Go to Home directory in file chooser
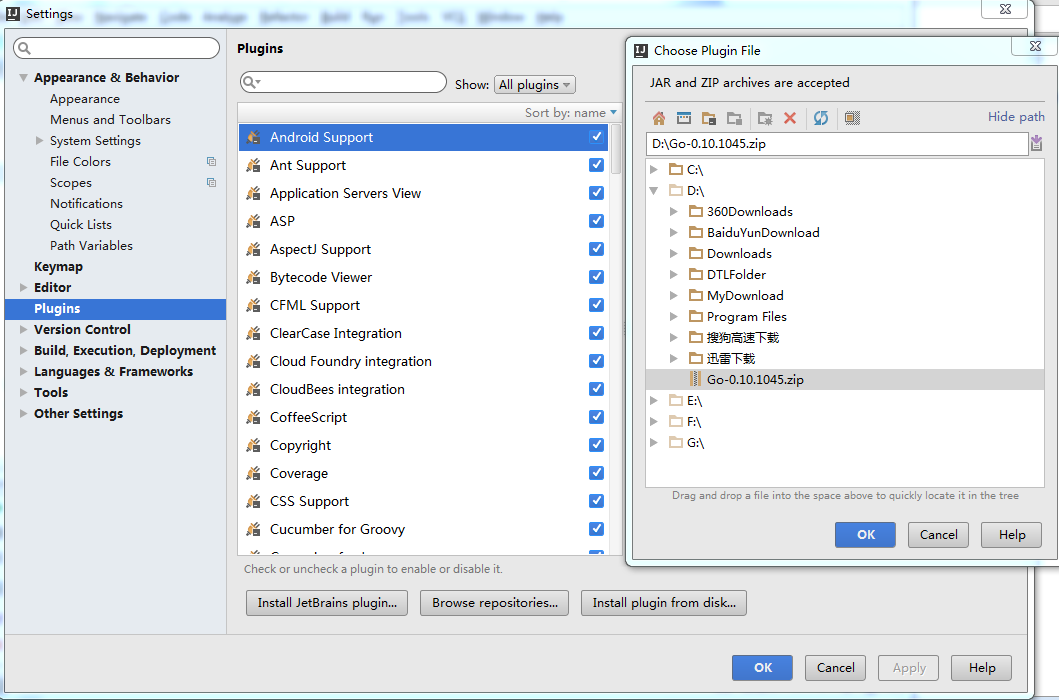 658,118
